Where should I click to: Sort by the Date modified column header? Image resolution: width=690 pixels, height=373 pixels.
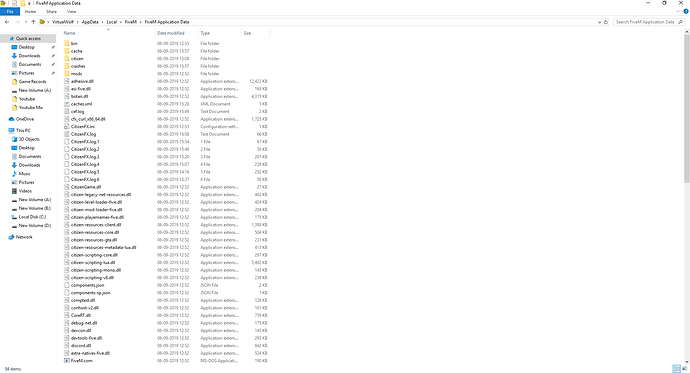click(171, 33)
